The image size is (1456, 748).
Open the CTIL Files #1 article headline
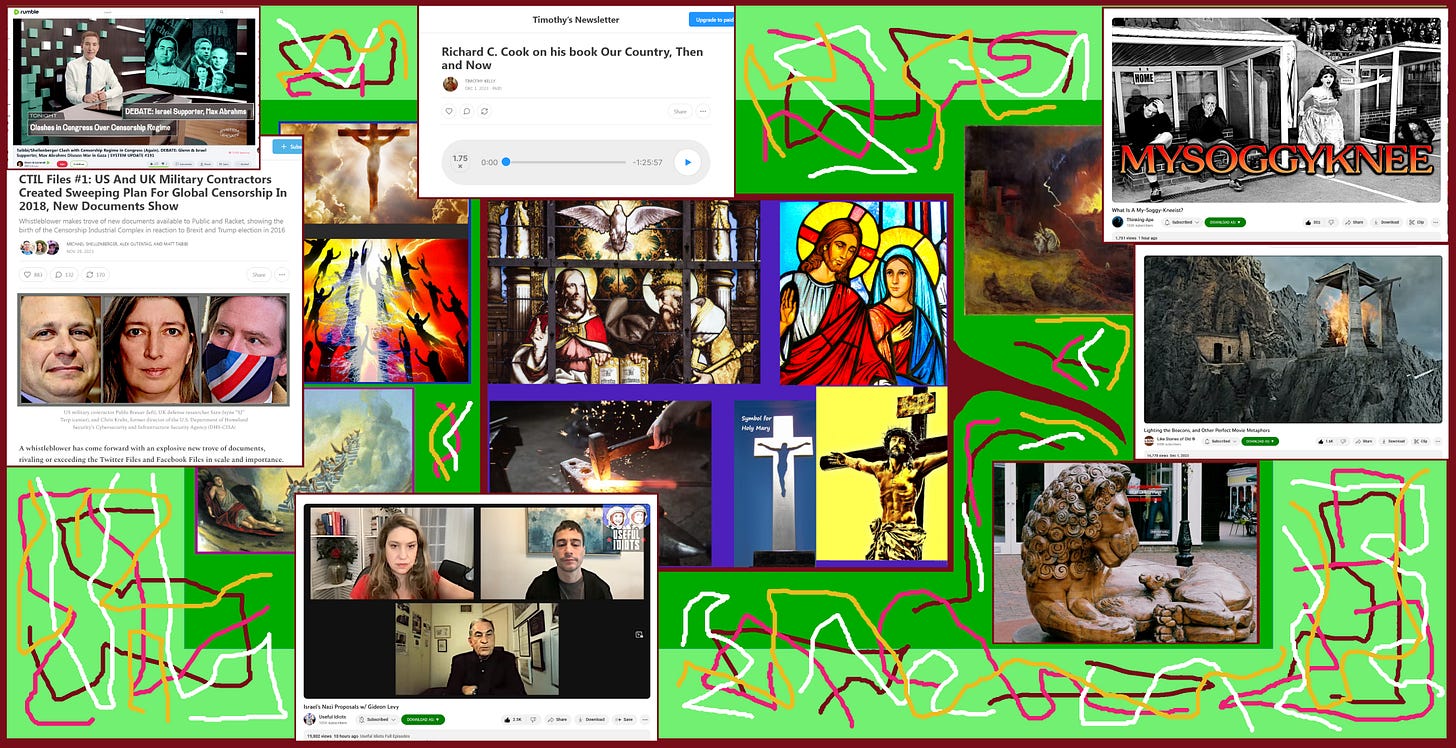coord(152,192)
